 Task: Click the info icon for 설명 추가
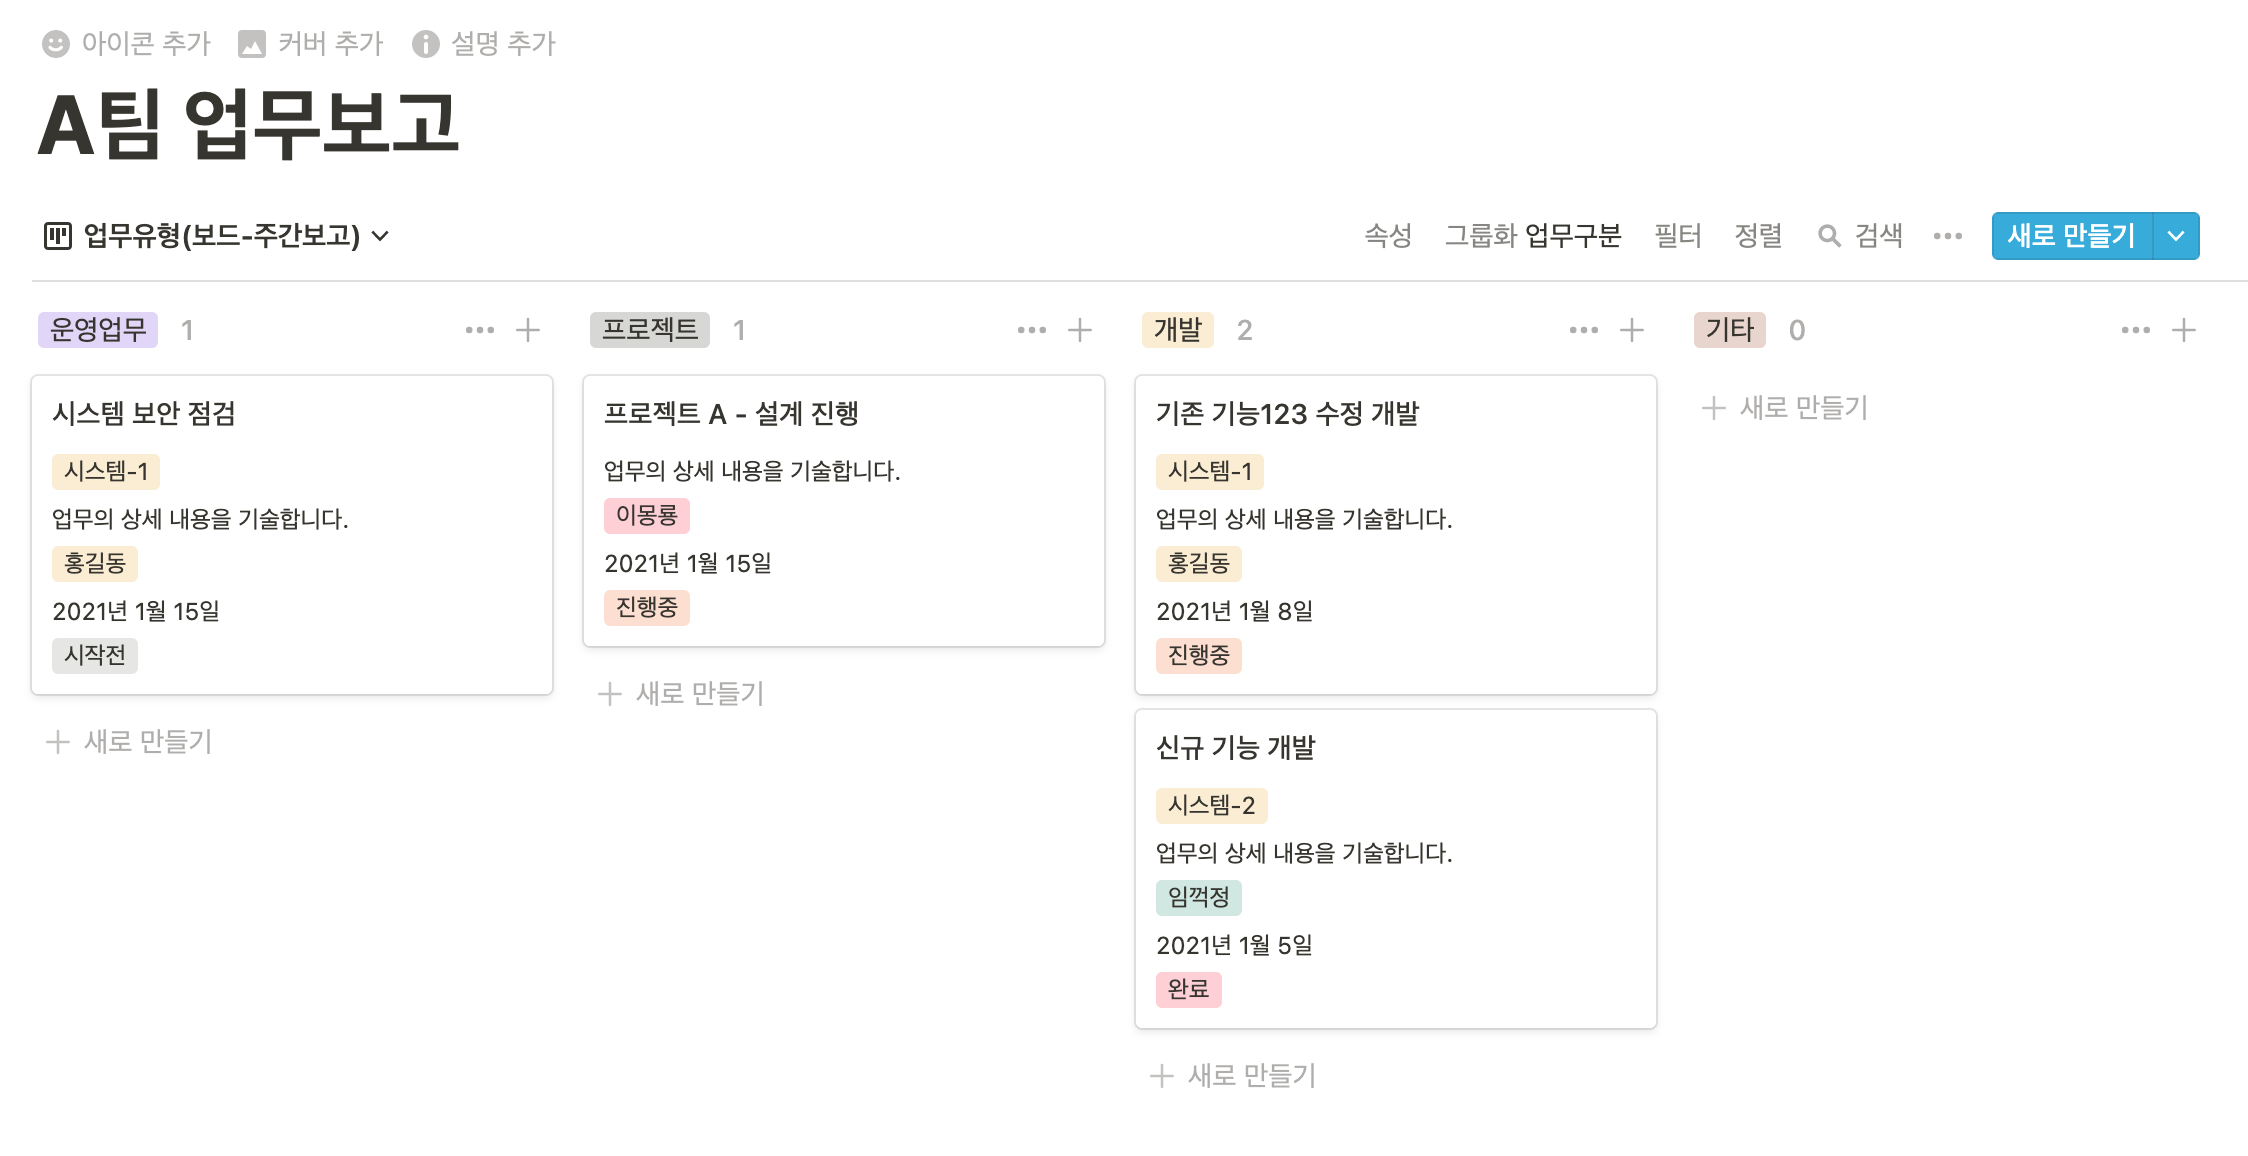[426, 44]
